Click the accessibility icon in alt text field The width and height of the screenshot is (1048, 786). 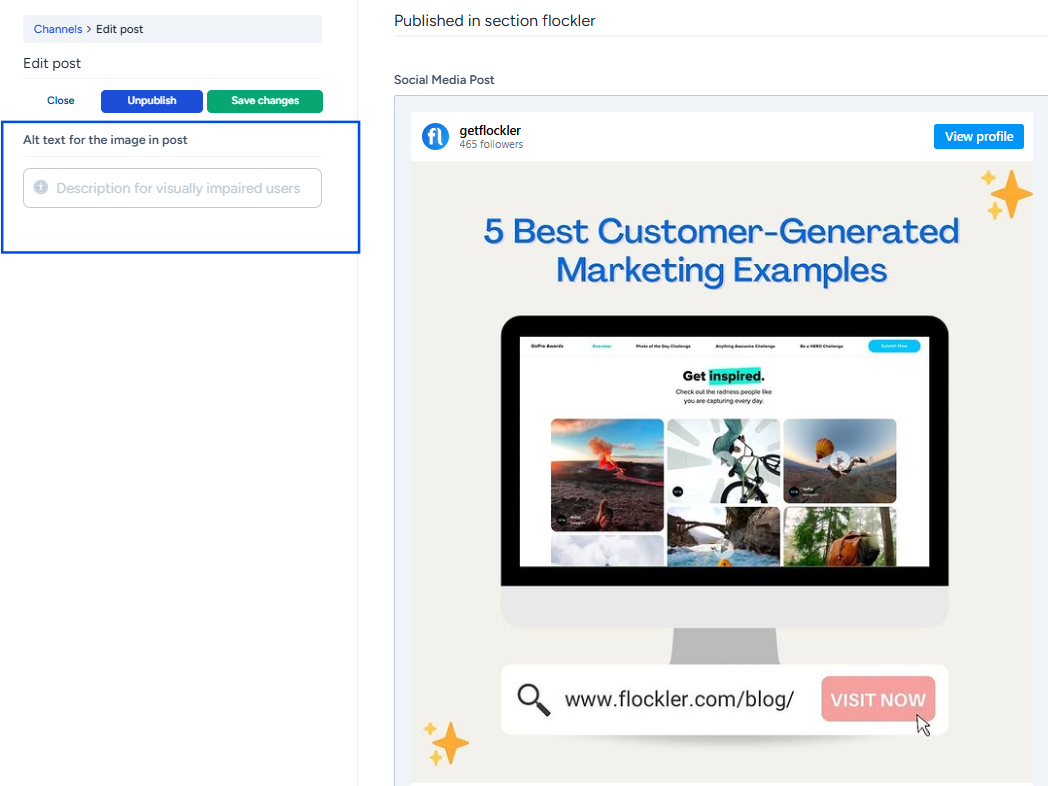(x=41, y=187)
